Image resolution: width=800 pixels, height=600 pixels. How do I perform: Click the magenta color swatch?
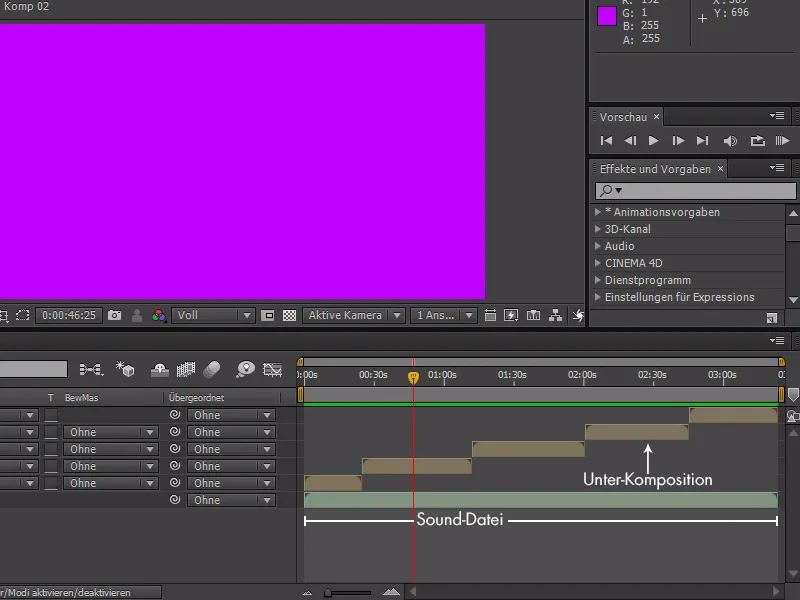coord(606,17)
